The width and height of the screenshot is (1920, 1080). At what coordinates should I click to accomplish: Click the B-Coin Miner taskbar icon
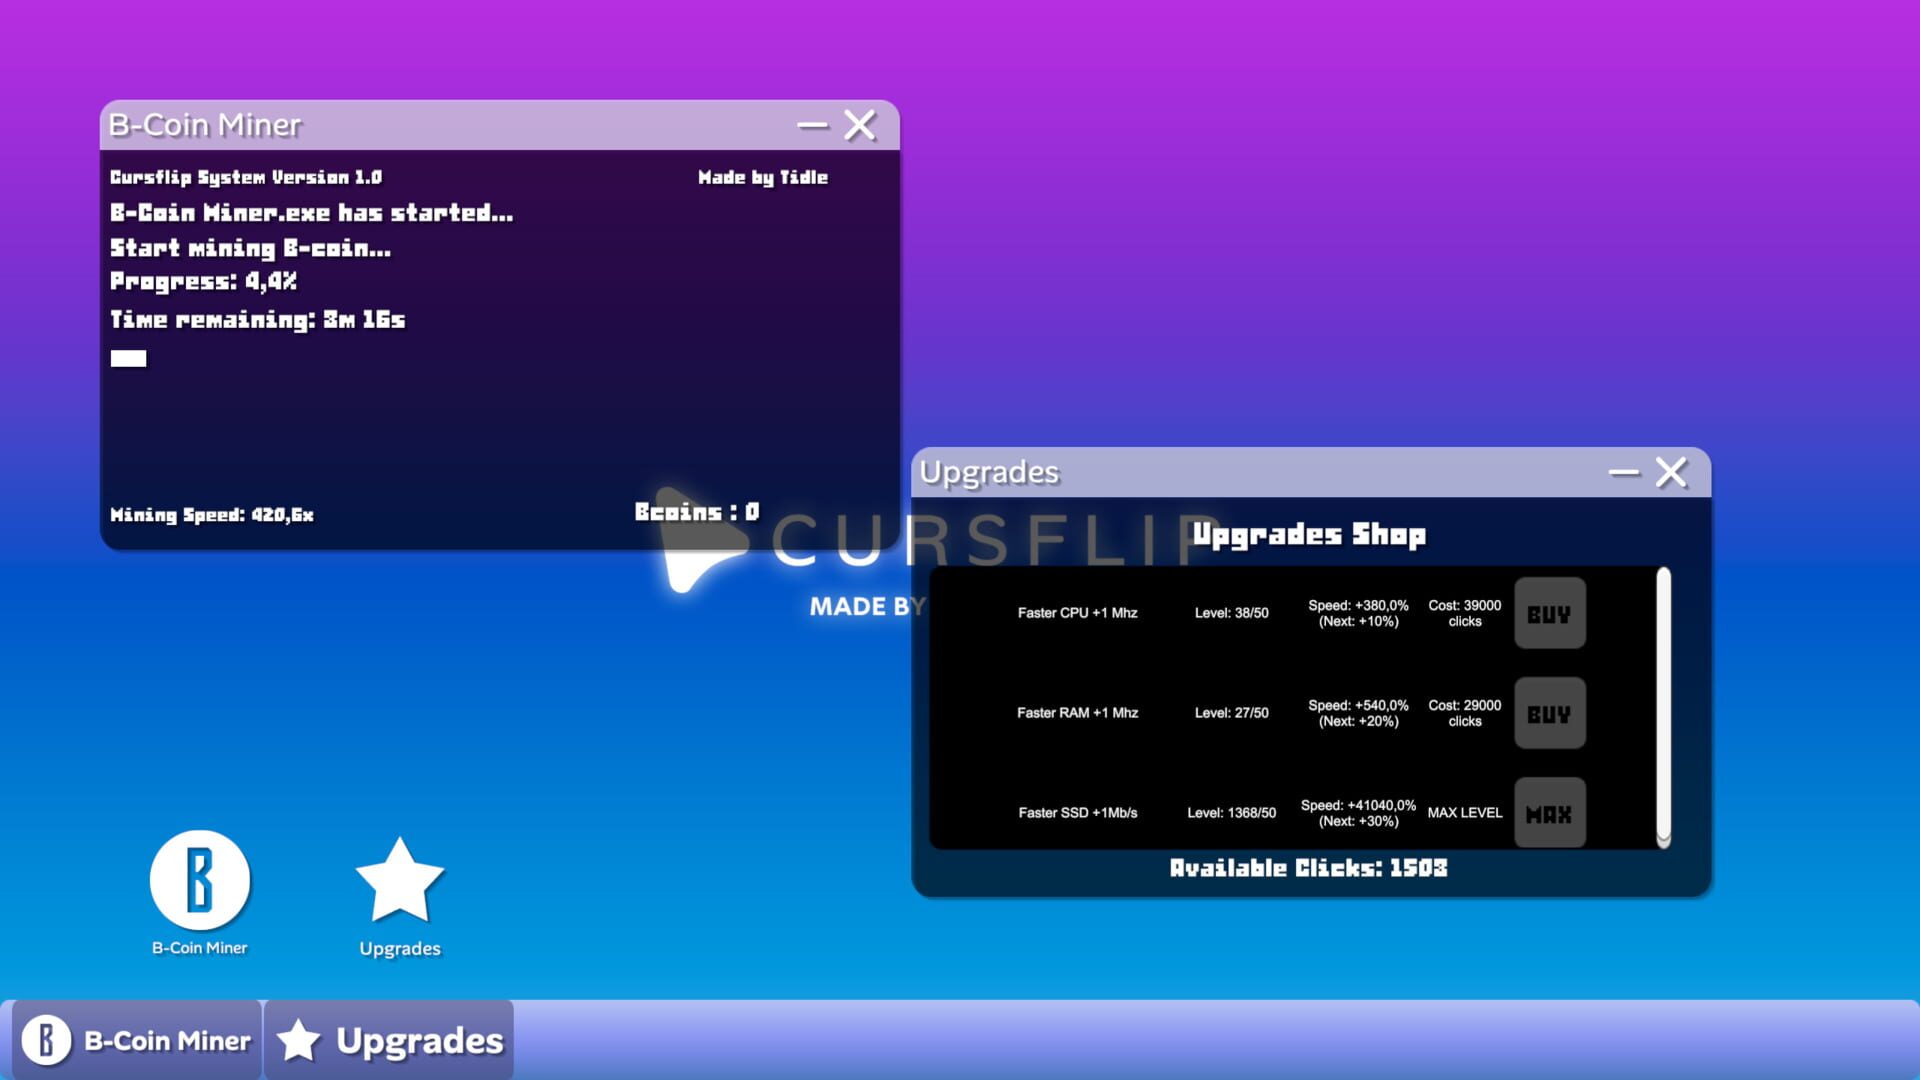[45, 1040]
